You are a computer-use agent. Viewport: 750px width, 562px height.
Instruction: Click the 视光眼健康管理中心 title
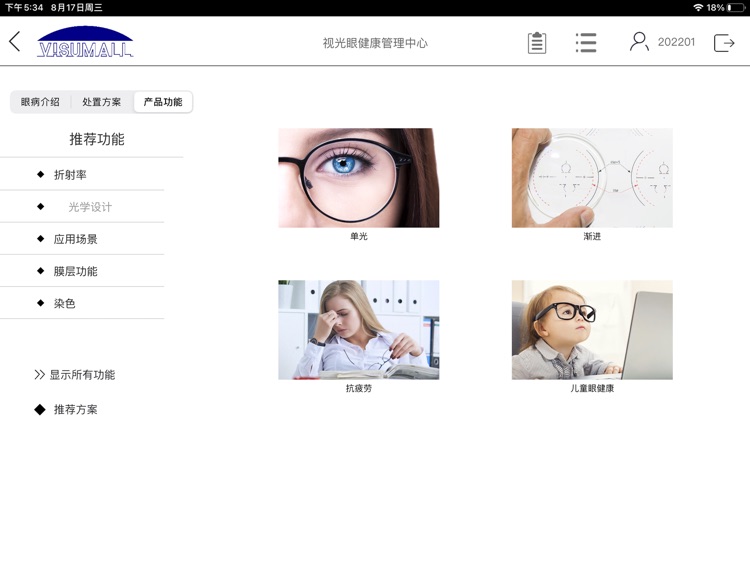[x=375, y=43]
